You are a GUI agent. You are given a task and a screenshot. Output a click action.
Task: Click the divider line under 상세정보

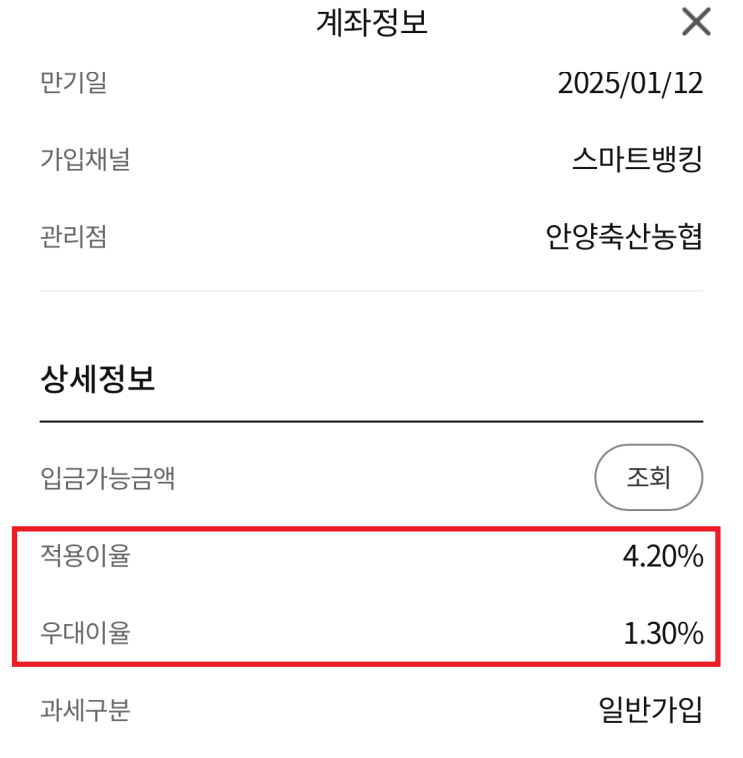coord(371,422)
